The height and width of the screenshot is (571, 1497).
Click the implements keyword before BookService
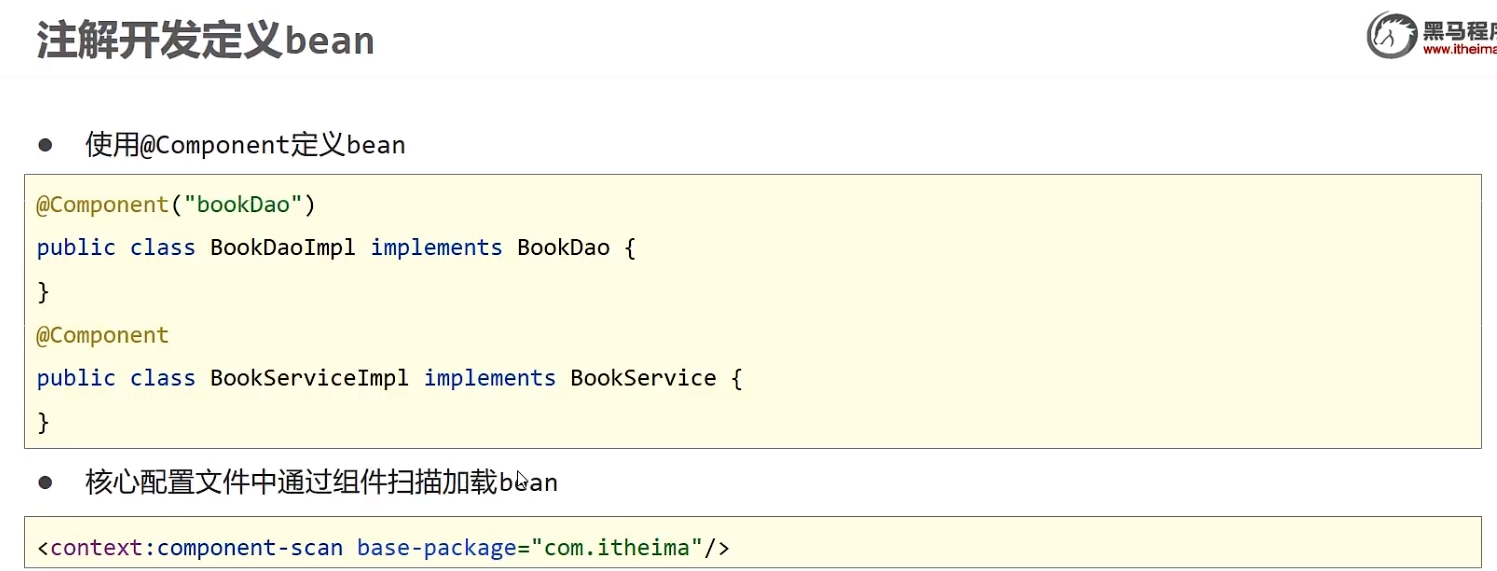coord(489,378)
